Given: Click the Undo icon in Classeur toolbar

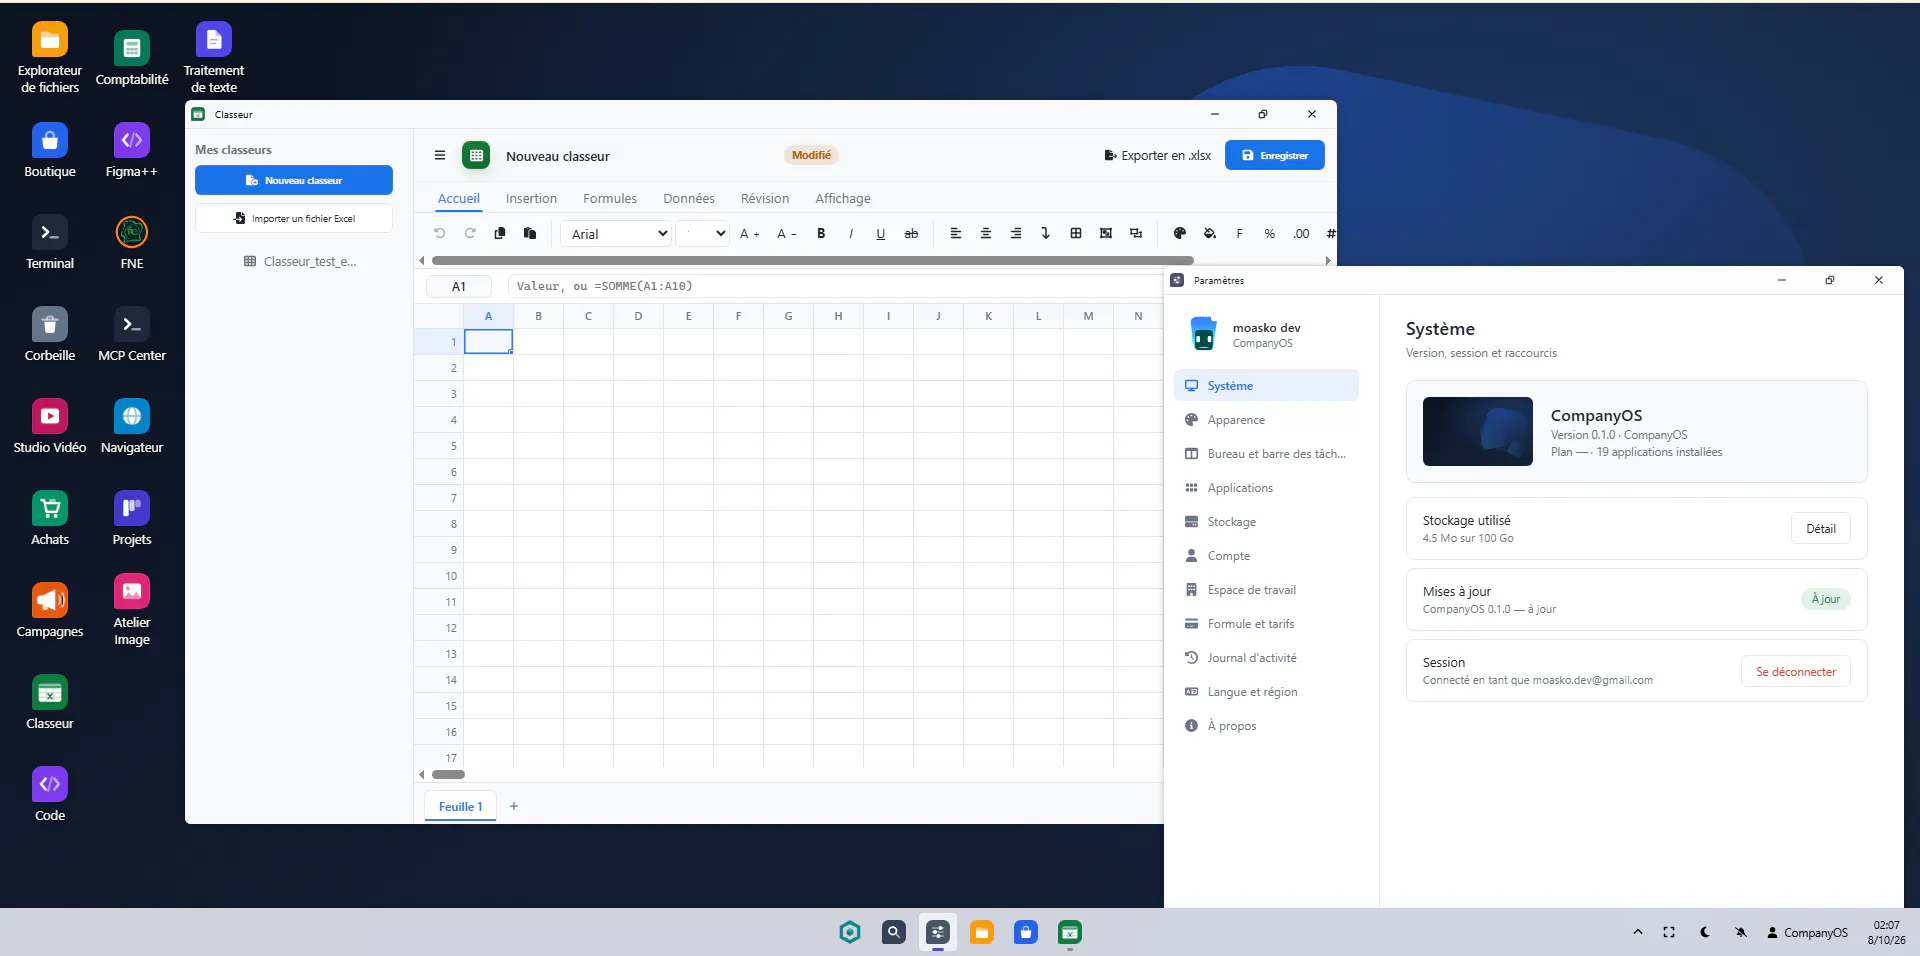Looking at the screenshot, I should 439,233.
